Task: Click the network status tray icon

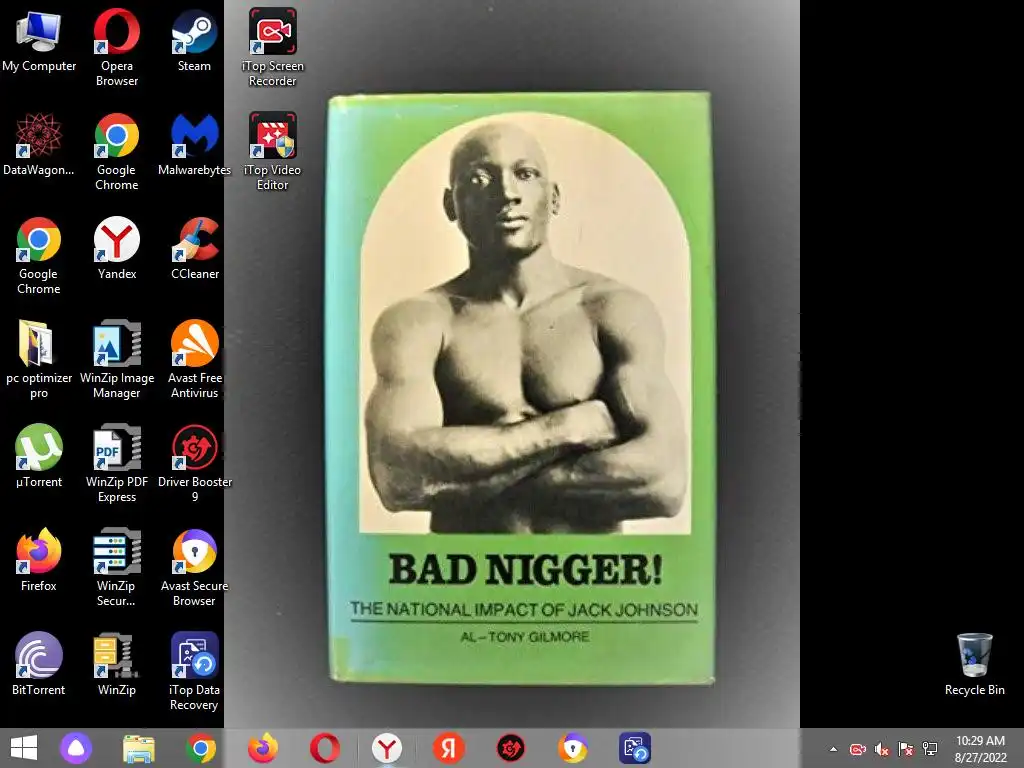Action: click(930, 749)
